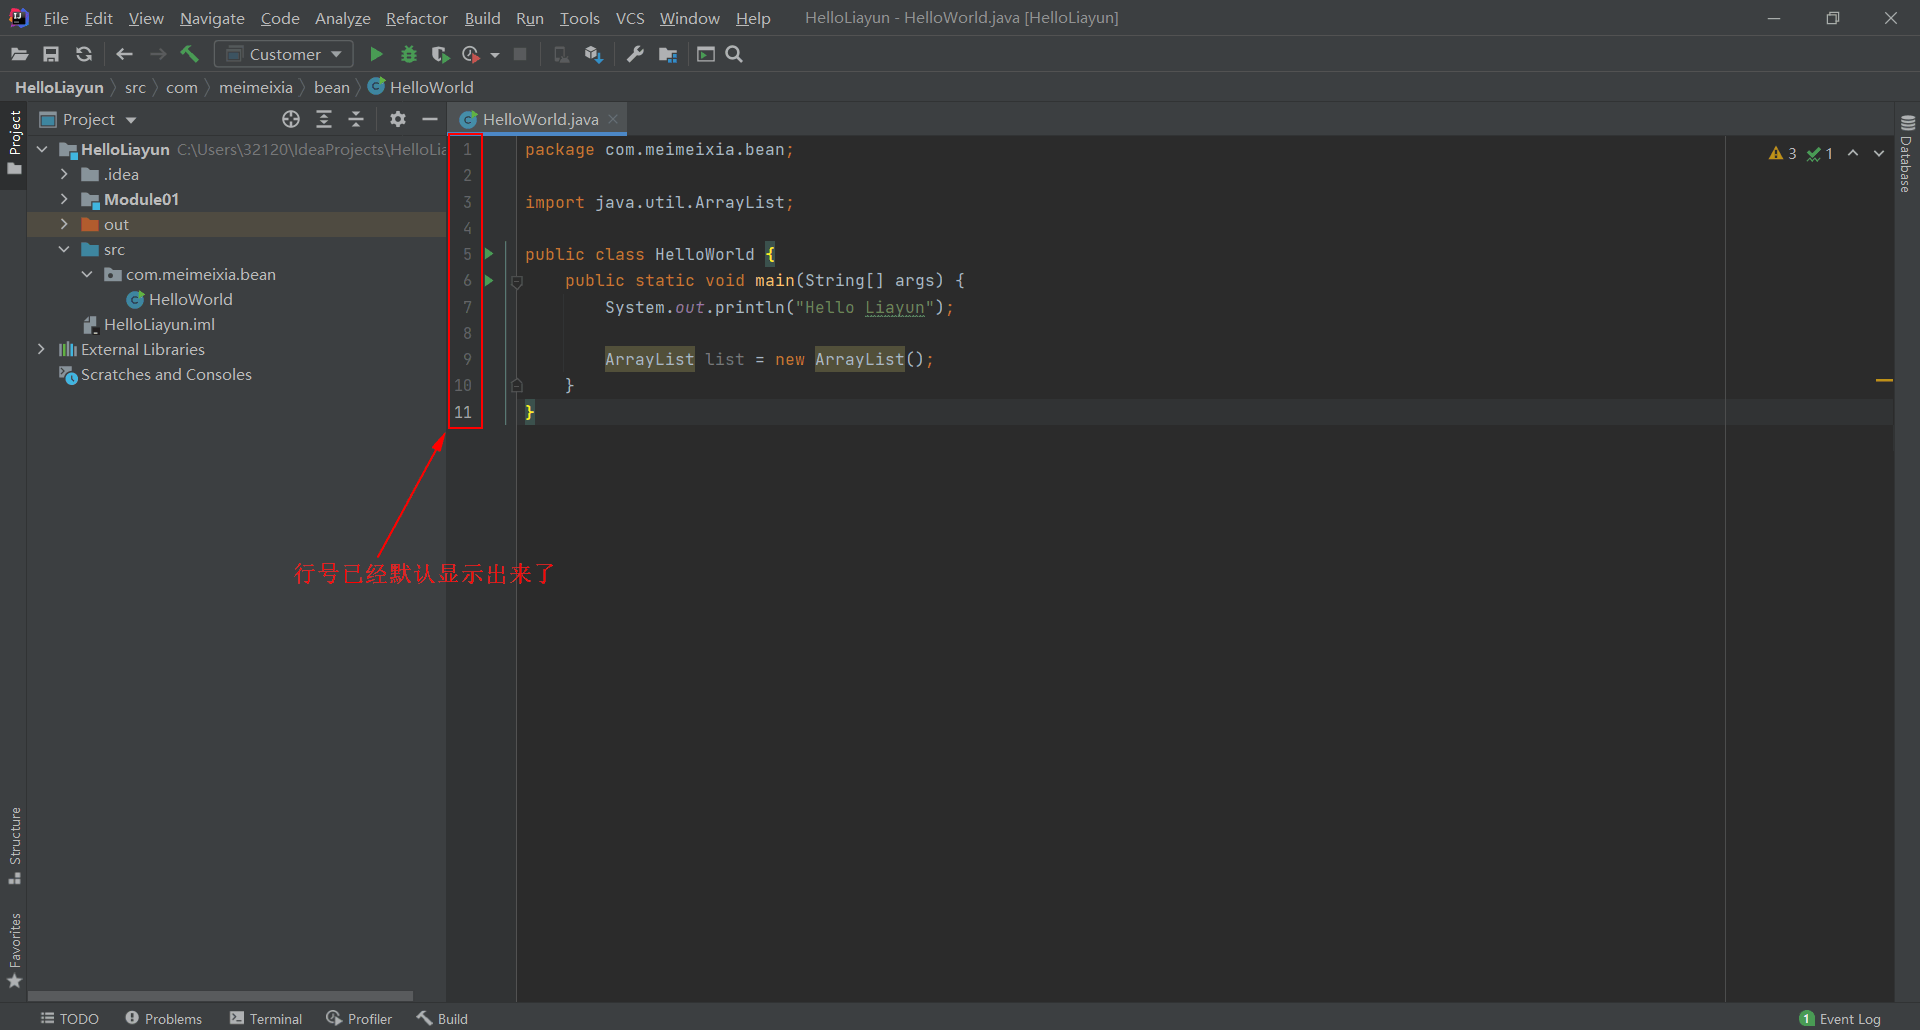Open Project Structure icon

click(x=668, y=54)
